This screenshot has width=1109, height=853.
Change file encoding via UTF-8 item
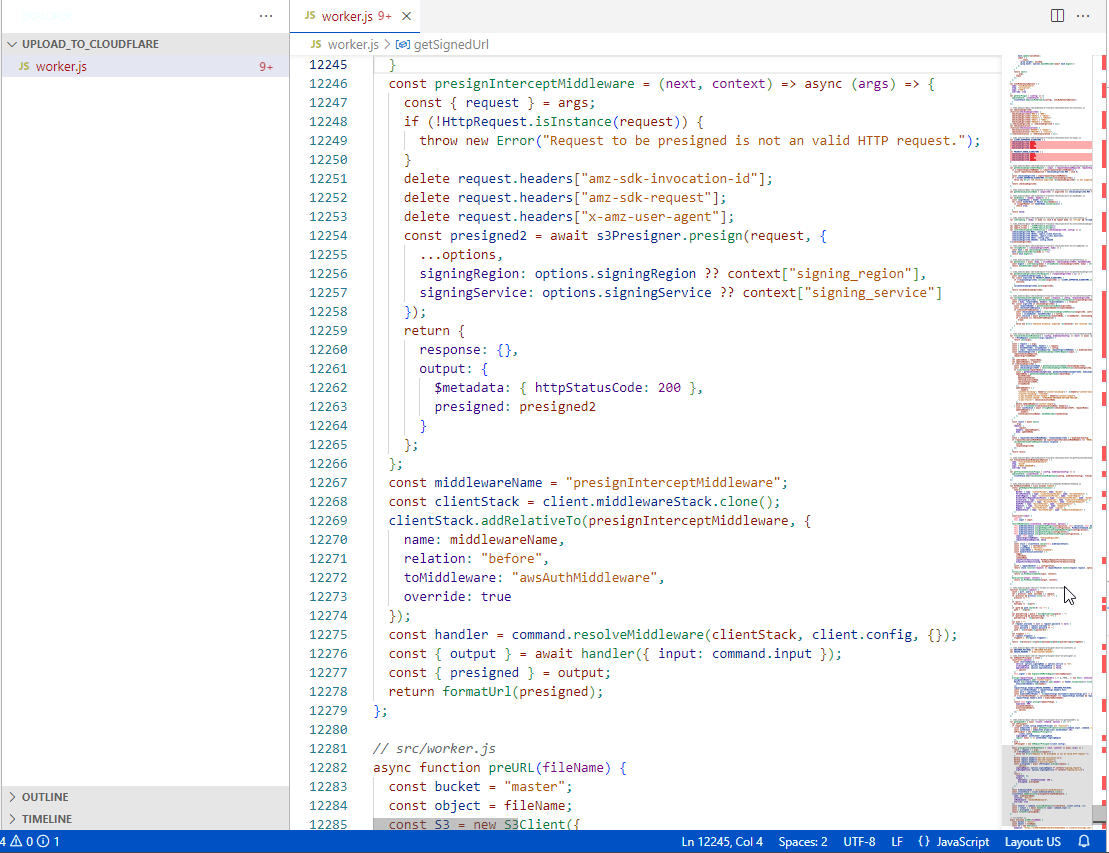859,841
